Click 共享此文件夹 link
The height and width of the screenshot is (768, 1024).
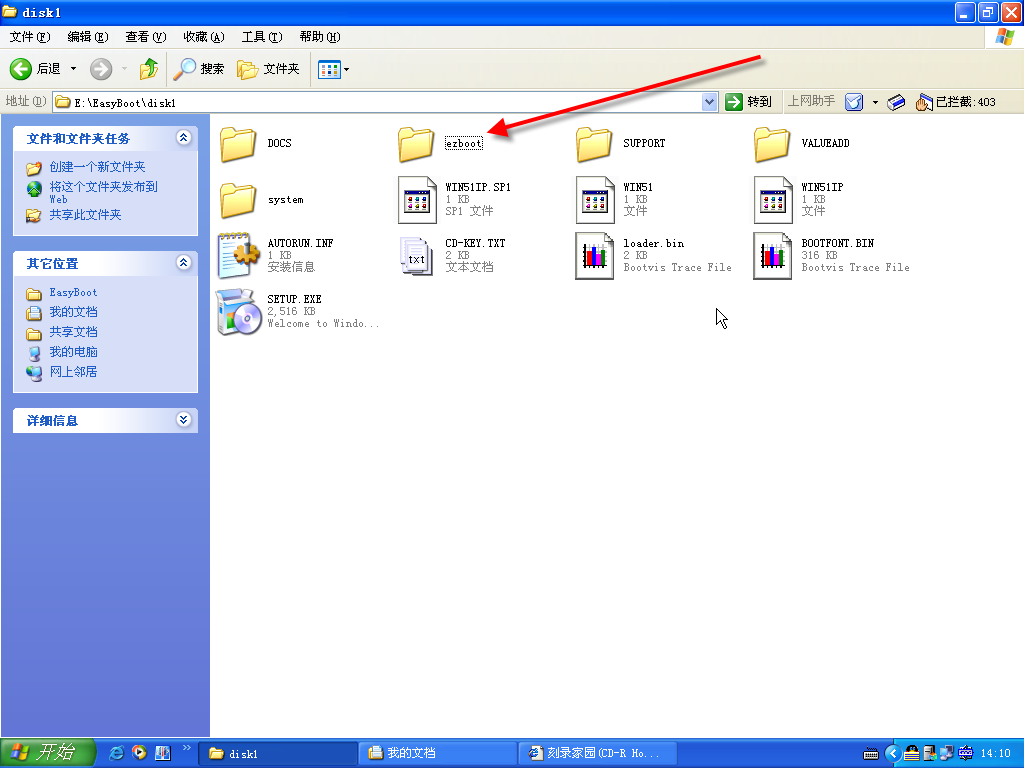[x=86, y=215]
